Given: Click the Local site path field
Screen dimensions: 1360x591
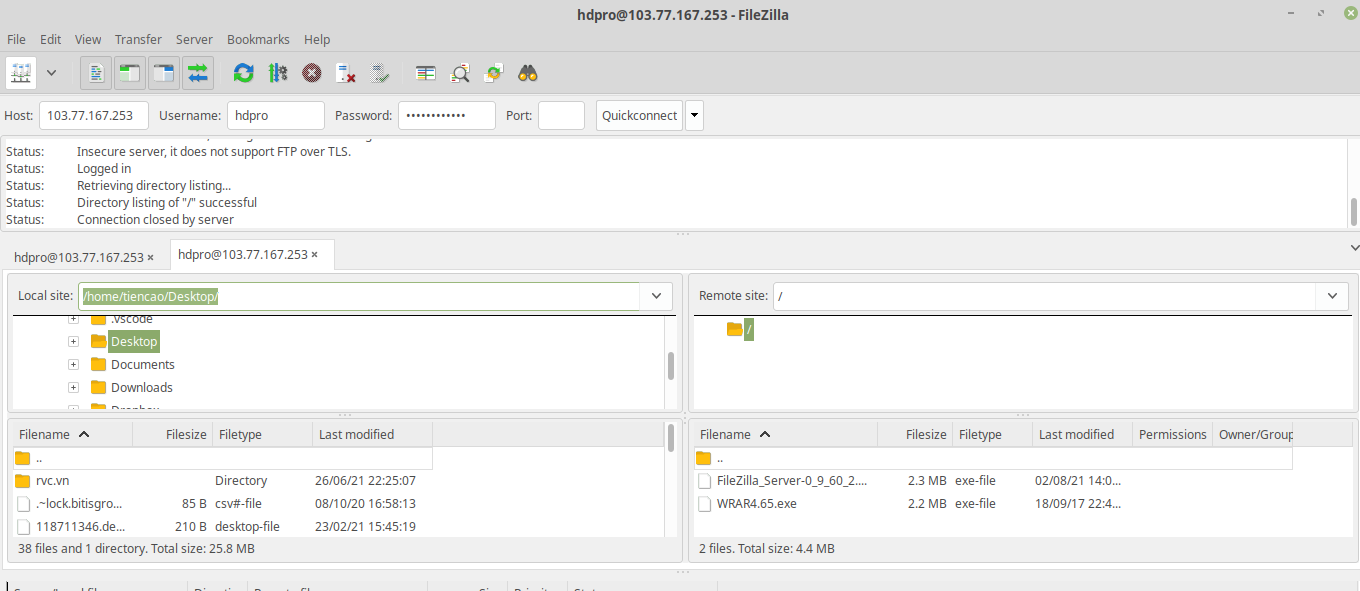Looking at the screenshot, I should click(359, 296).
